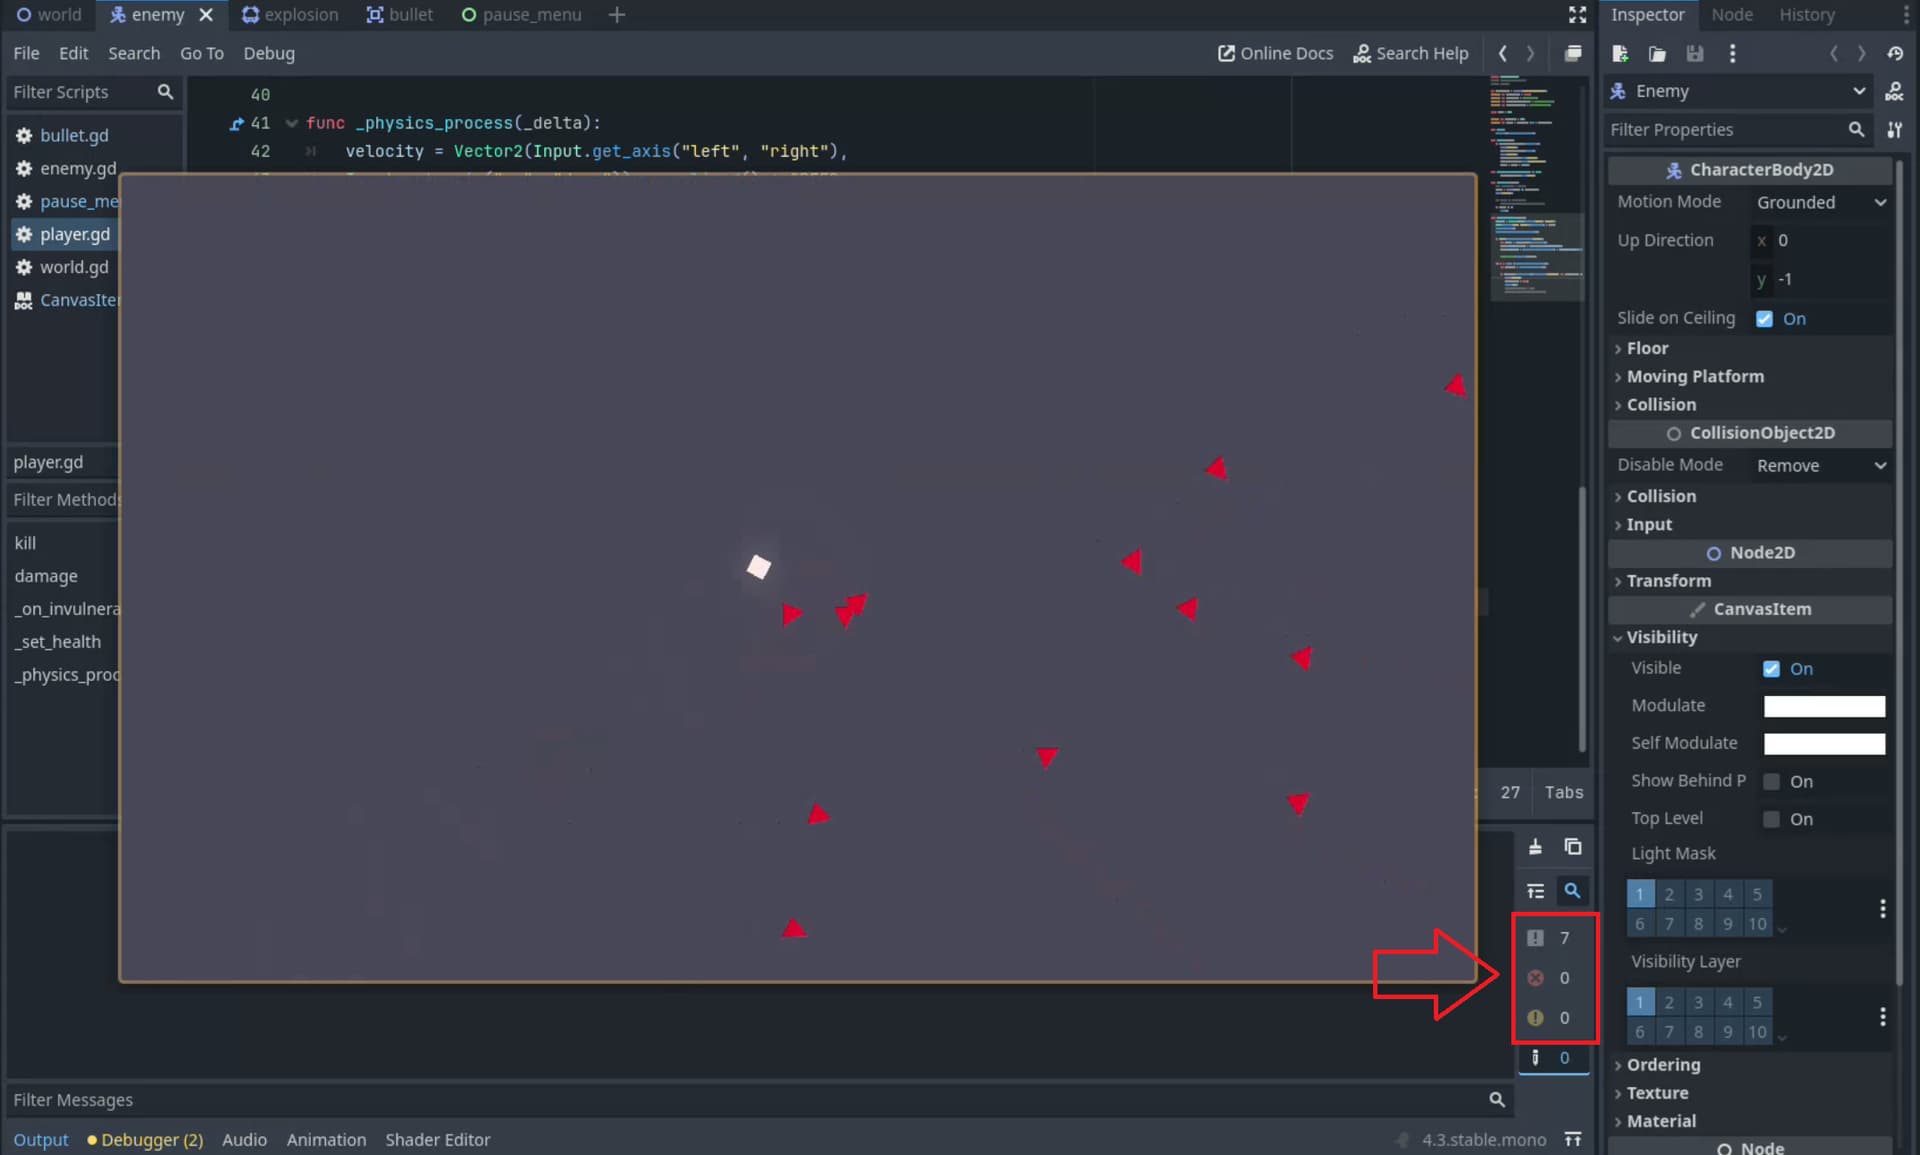Clear output icon in Output panel

(x=1535, y=847)
